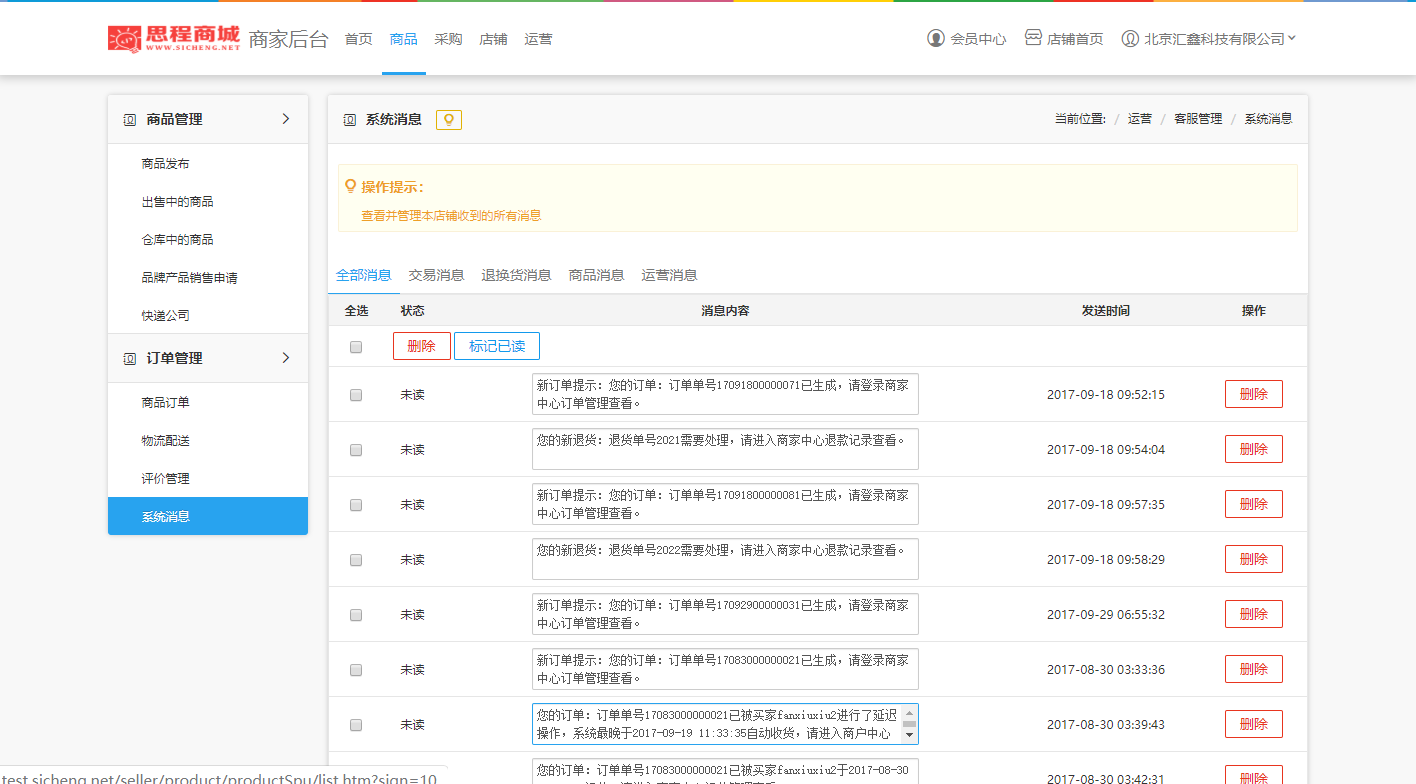Click the message box for return 2022
The height and width of the screenshot is (784, 1416).
(725, 559)
